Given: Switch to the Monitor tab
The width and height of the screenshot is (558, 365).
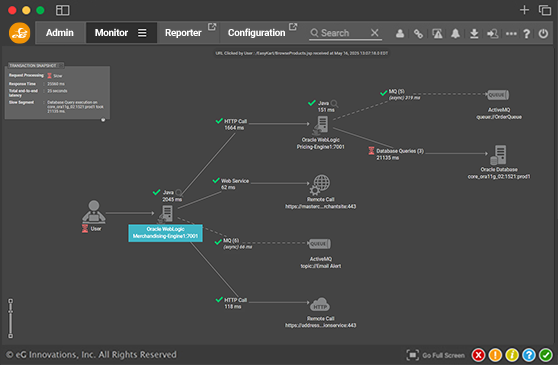Looking at the screenshot, I should tap(111, 33).
